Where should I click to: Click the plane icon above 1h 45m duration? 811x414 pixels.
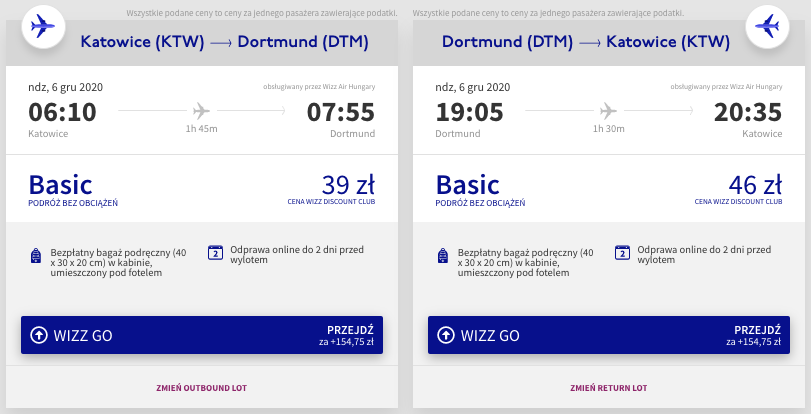(202, 109)
